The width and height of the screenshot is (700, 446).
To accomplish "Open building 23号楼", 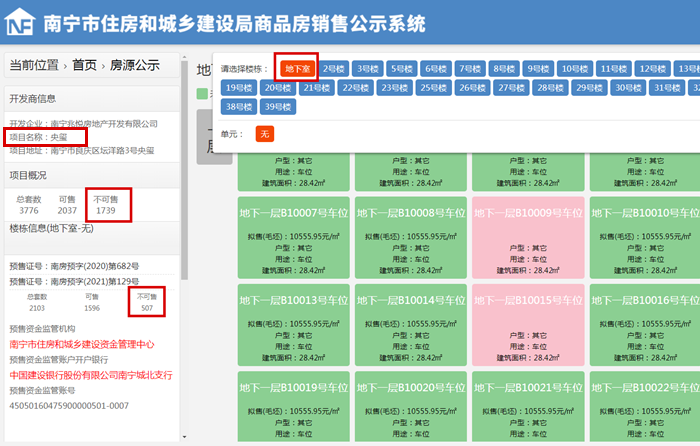I will click(395, 88).
